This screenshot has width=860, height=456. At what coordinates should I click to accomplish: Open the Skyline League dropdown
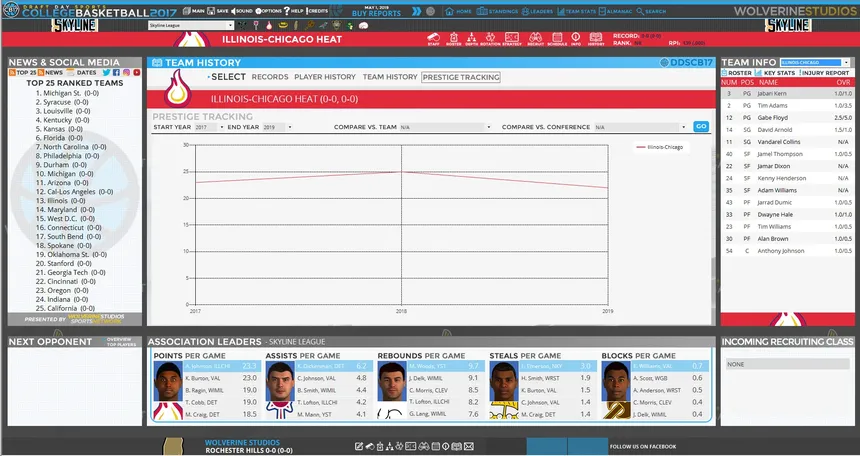191,25
